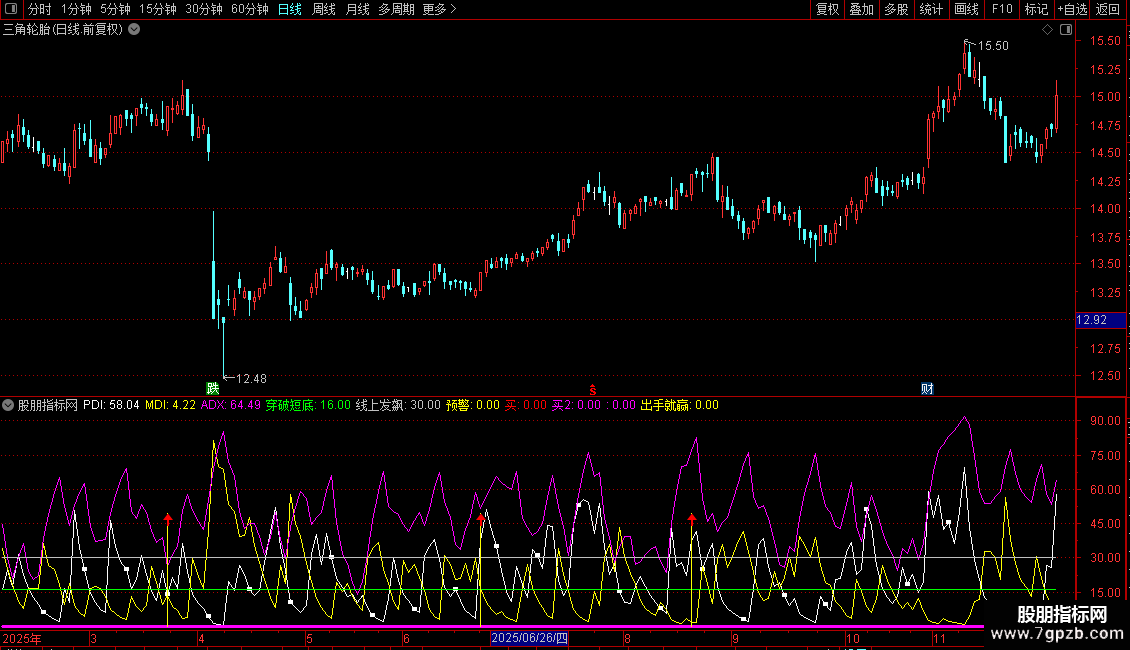1130x650 pixels.
Task: Expand the 更多 periods menu
Action: click(439, 9)
